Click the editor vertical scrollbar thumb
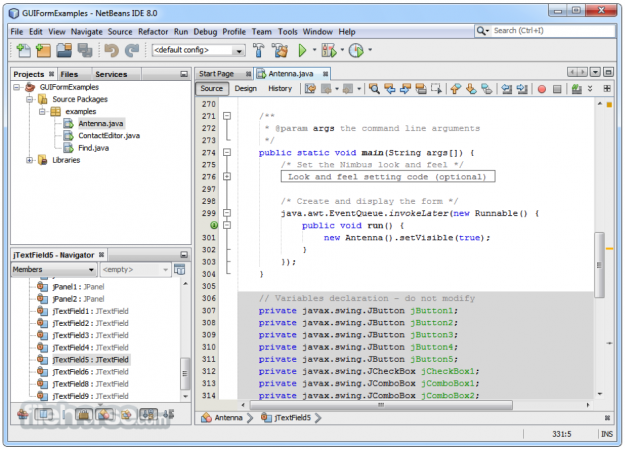Image resolution: width=625 pixels, height=450 pixels. (x=599, y=265)
